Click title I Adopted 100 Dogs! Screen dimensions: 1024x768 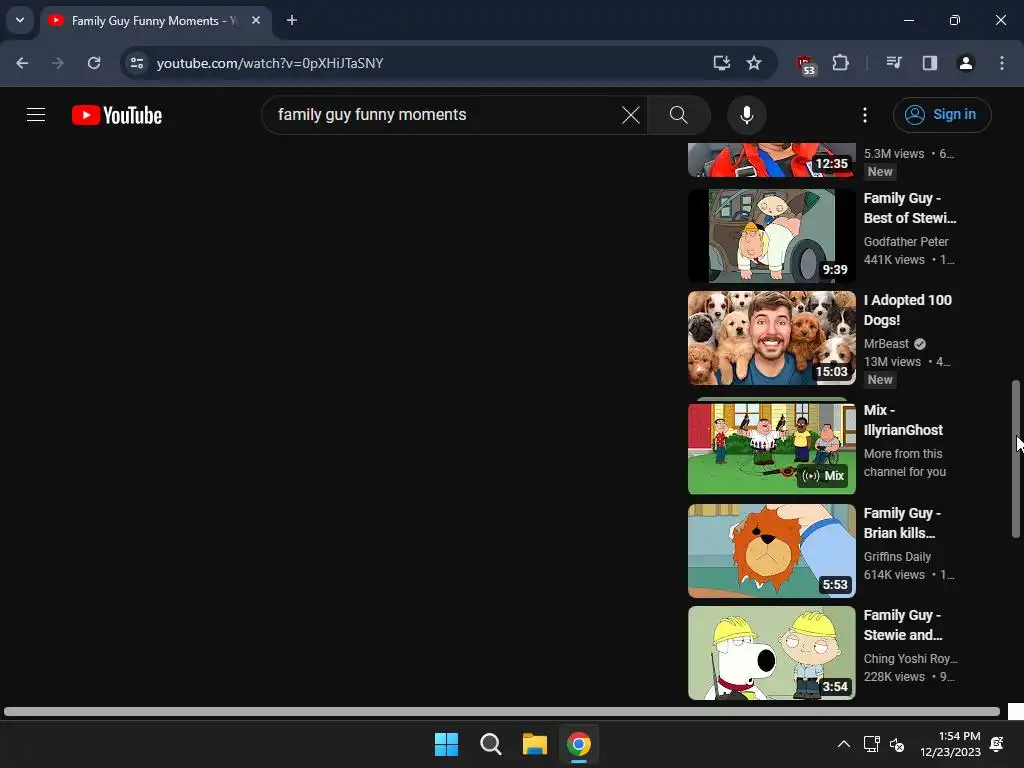point(908,310)
